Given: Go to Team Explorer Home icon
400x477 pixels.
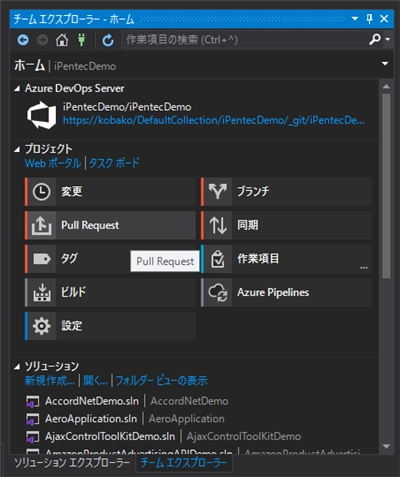Looking at the screenshot, I should pos(62,40).
